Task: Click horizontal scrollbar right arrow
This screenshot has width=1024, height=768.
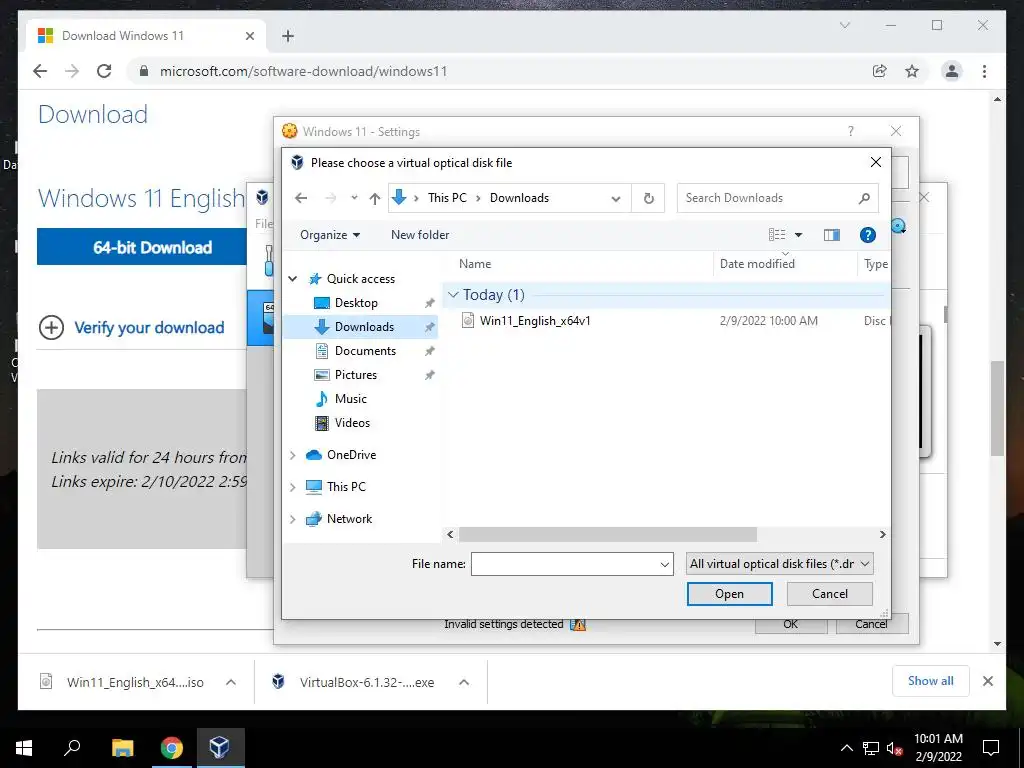Action: click(x=882, y=534)
